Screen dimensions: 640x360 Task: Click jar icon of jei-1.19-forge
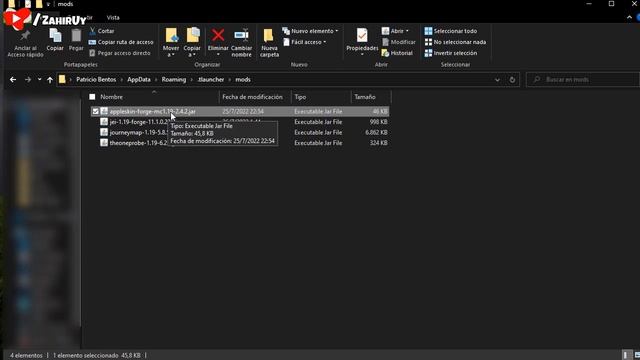[x=104, y=122]
